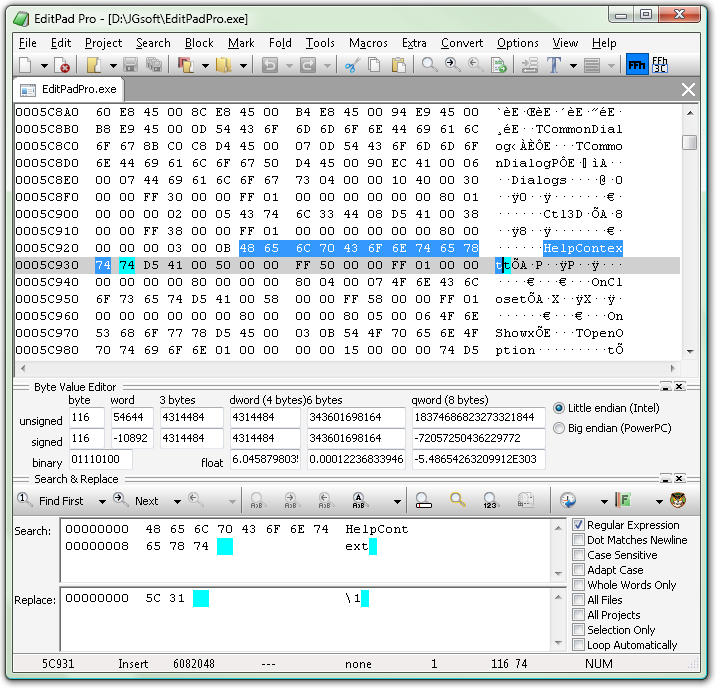The image size is (716, 688).
Task: Enable Dot Matches Newline checkbox
Action: click(x=578, y=540)
